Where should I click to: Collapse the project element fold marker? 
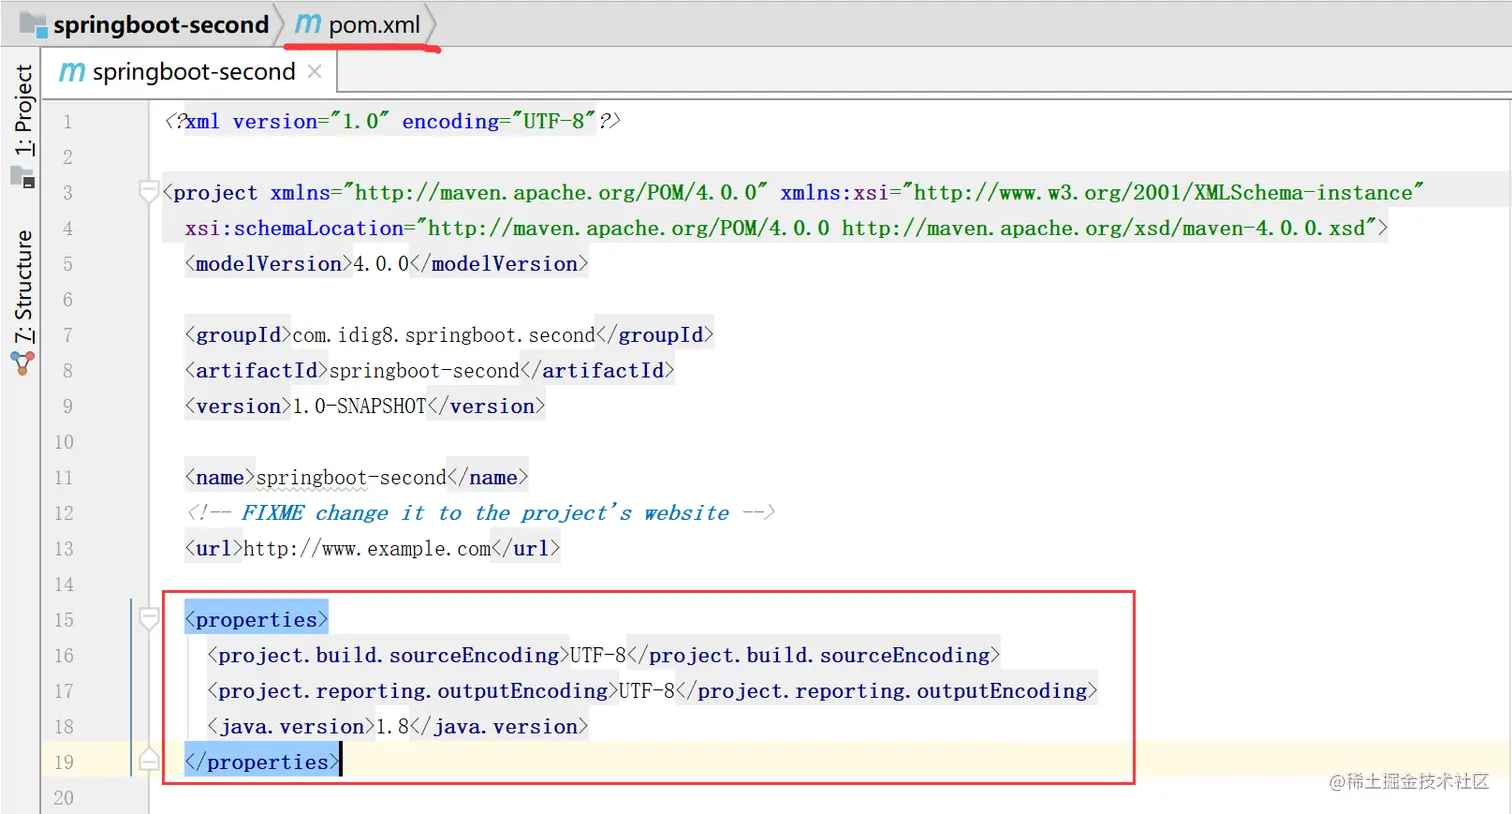click(x=148, y=191)
